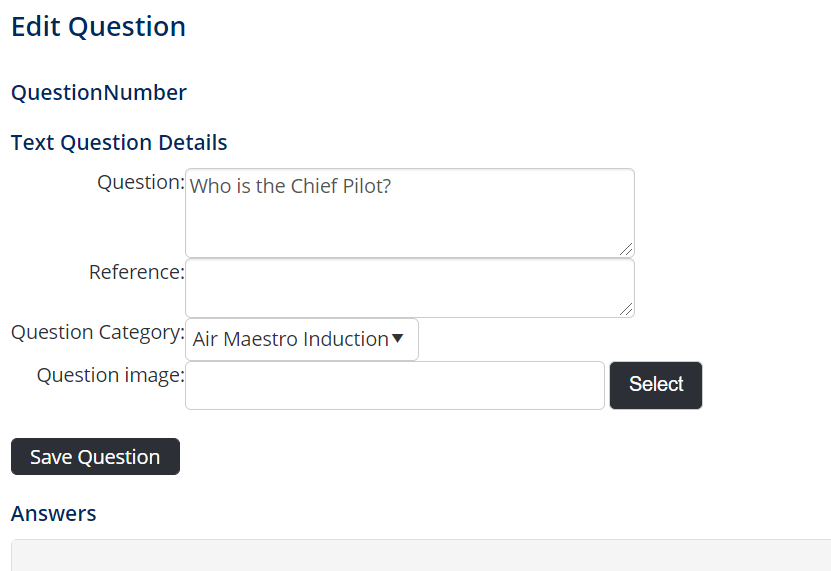Click the Question box resize handle
The height and width of the screenshot is (571, 831).
coord(626,249)
